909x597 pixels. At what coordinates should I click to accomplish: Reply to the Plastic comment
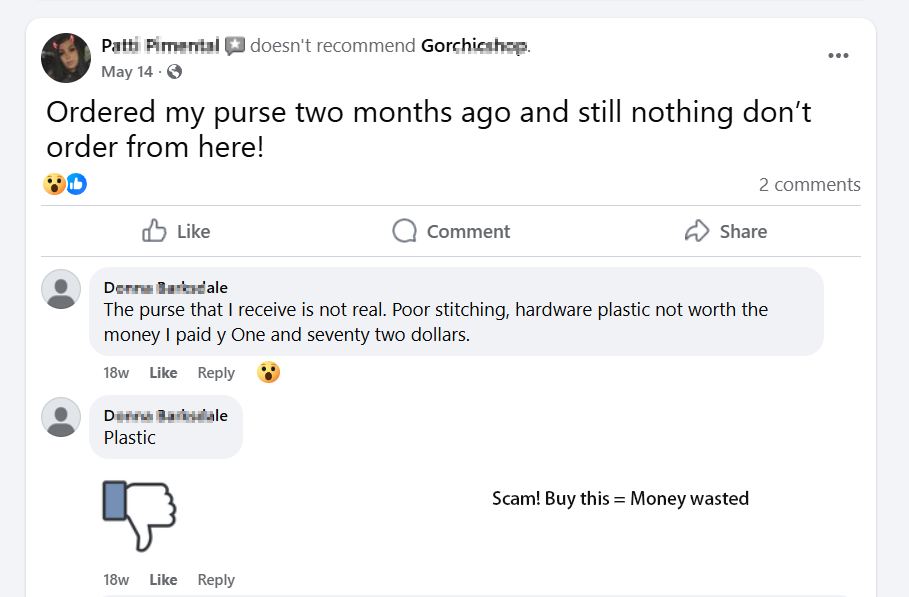click(x=216, y=580)
